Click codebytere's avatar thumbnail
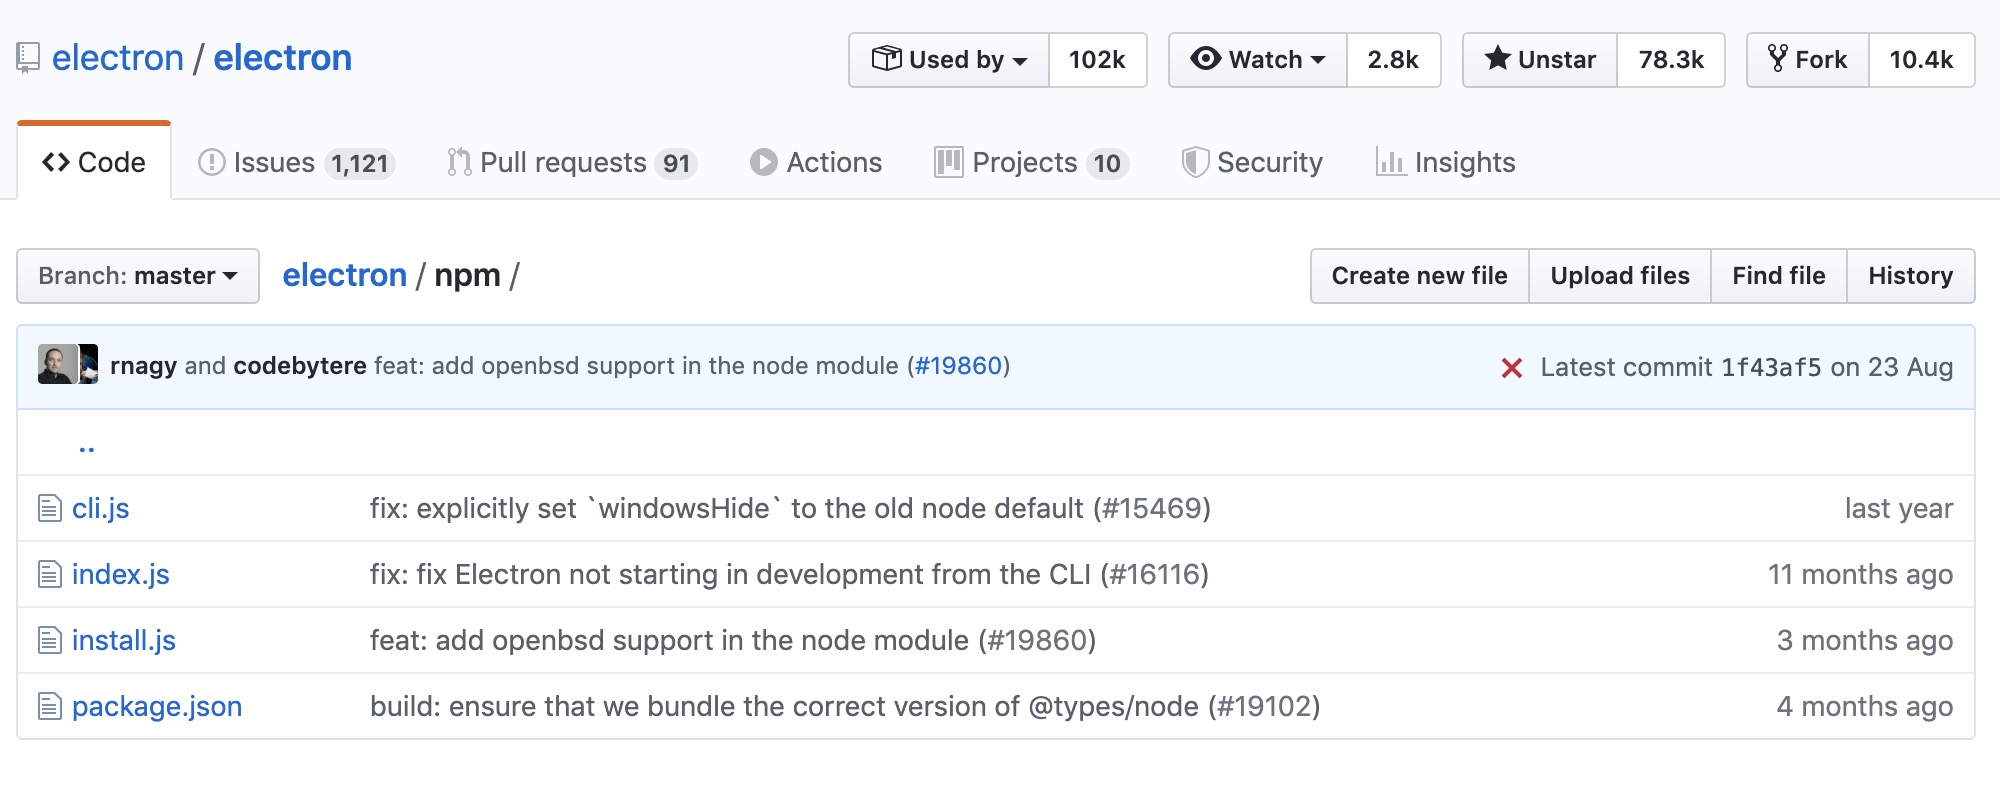Screen dimensions: 2000x796 click(x=89, y=364)
